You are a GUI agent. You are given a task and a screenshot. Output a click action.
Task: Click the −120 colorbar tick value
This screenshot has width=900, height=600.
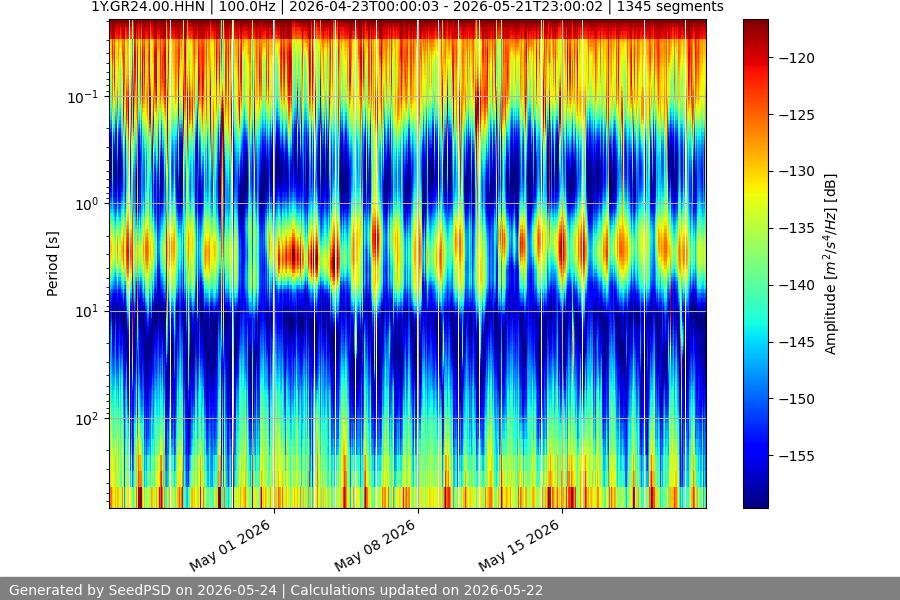797,58
